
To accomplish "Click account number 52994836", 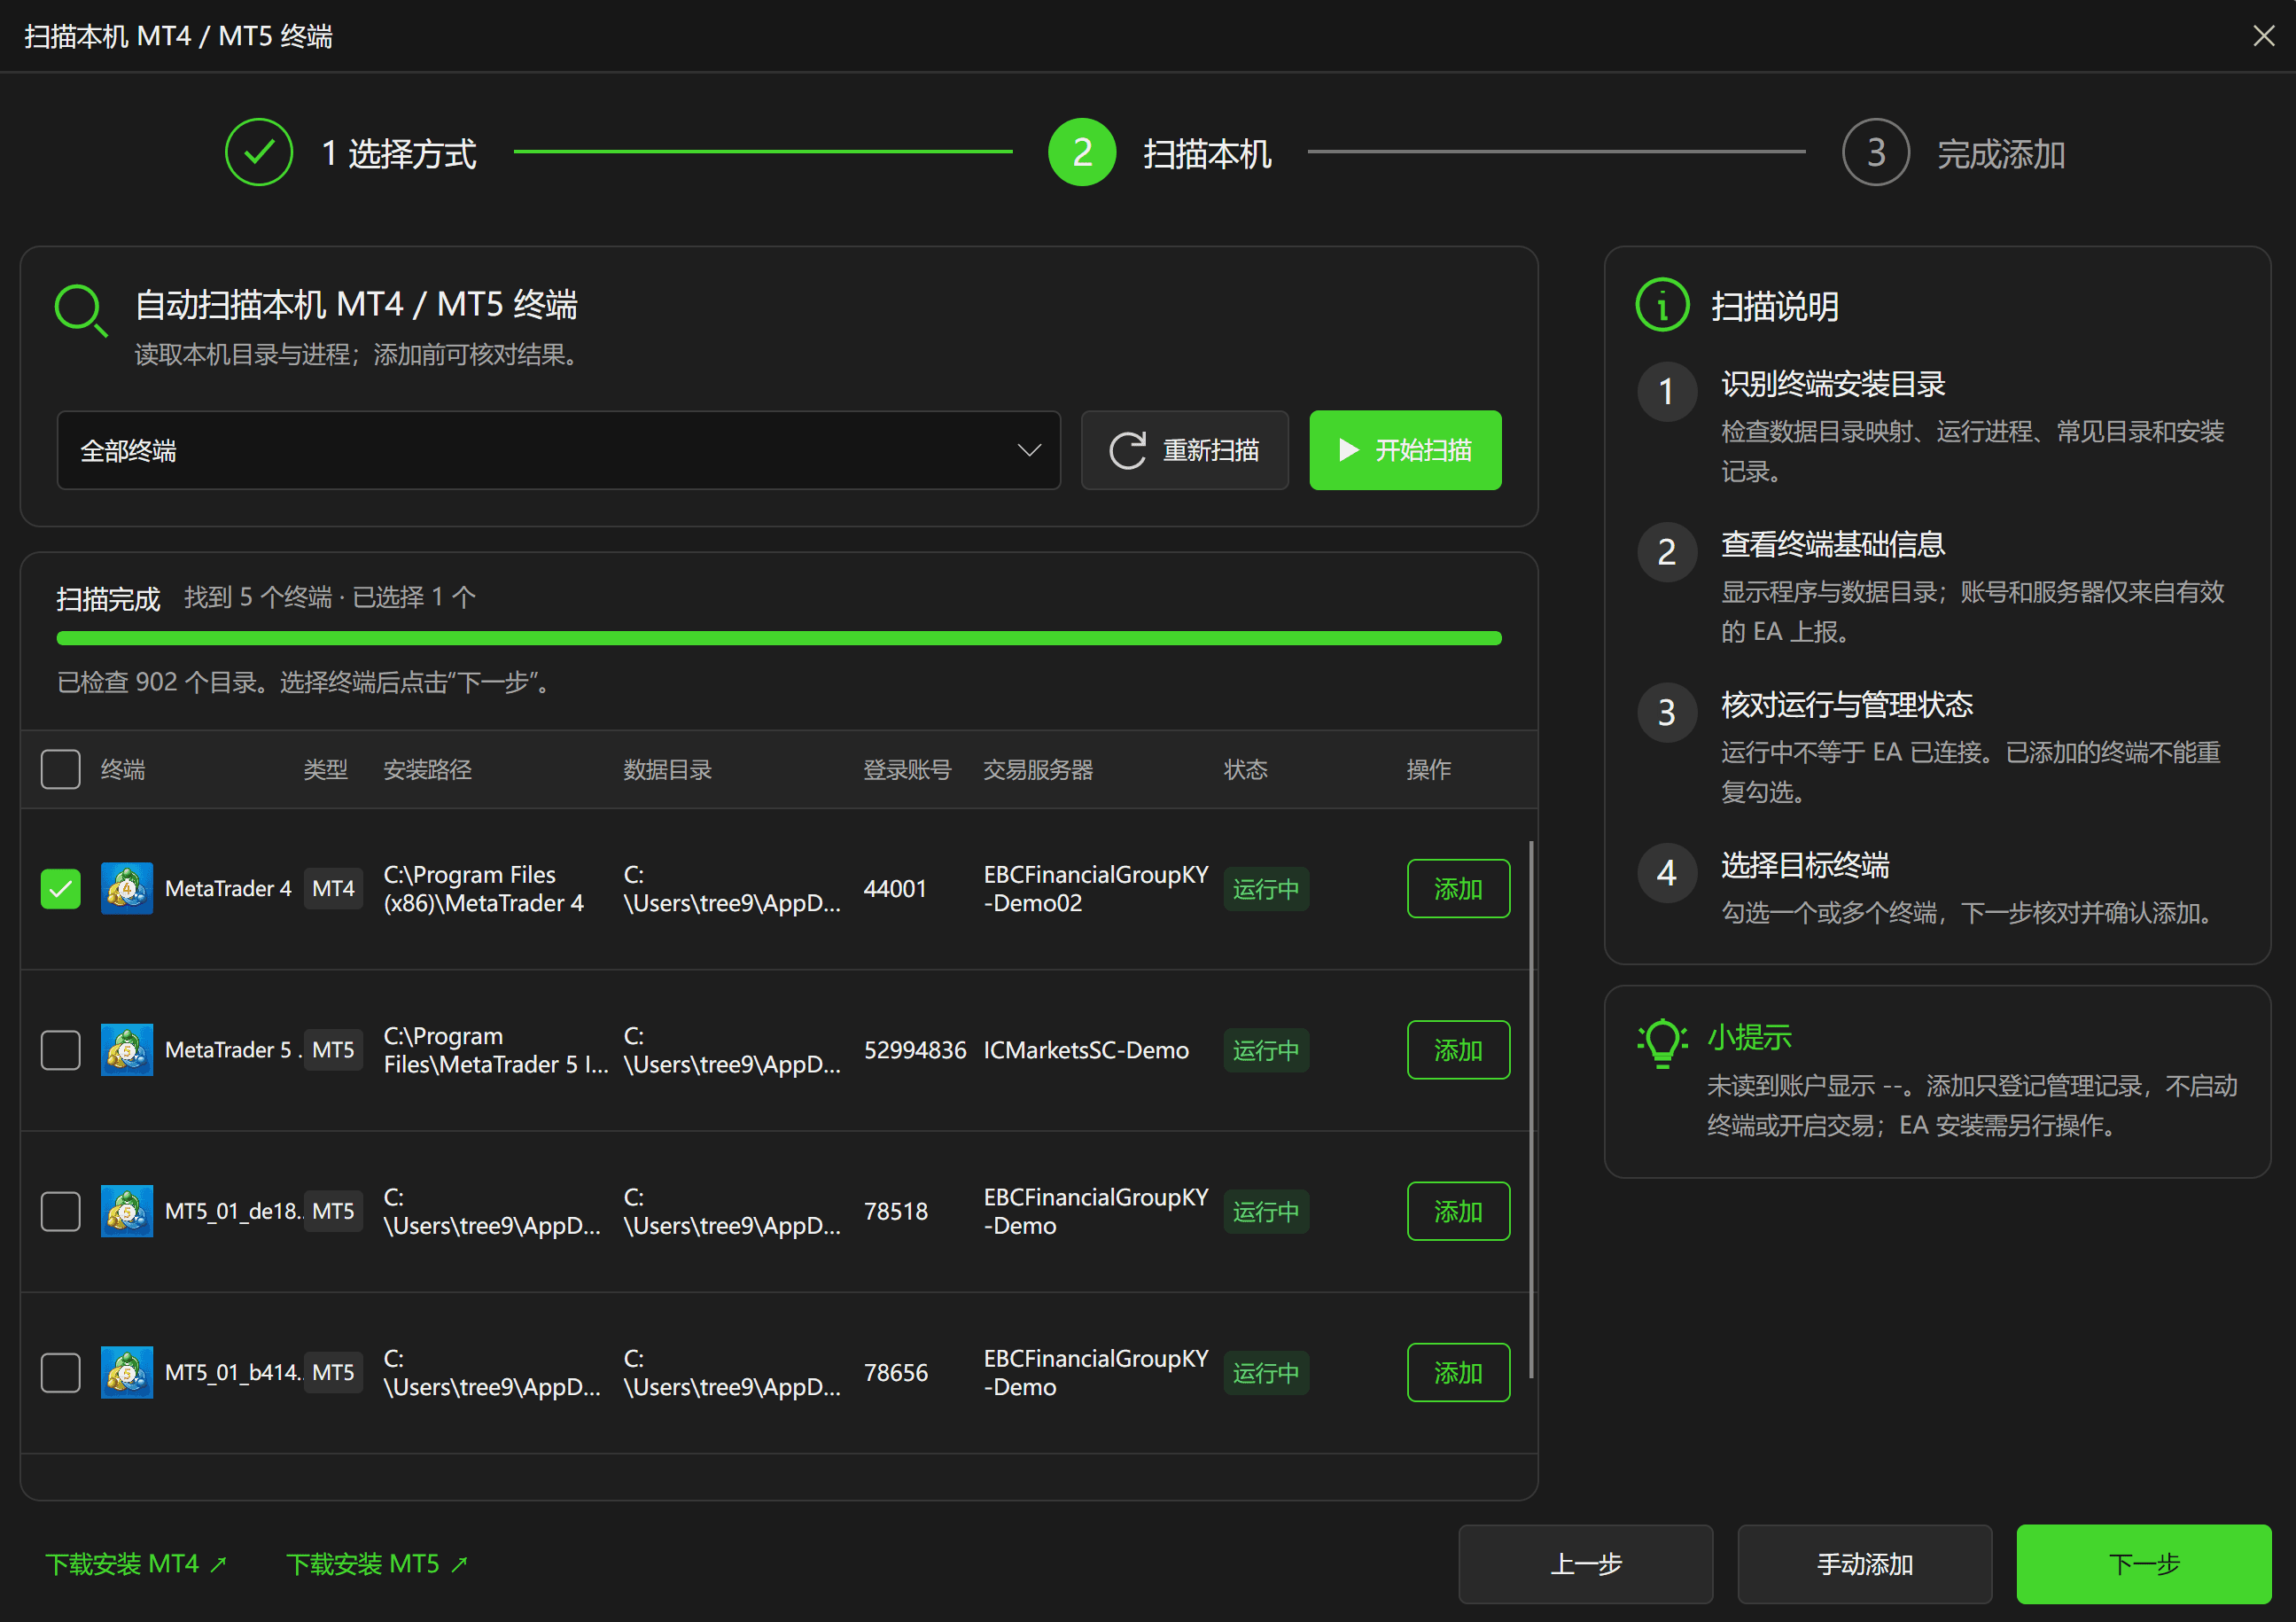I will [915, 1049].
